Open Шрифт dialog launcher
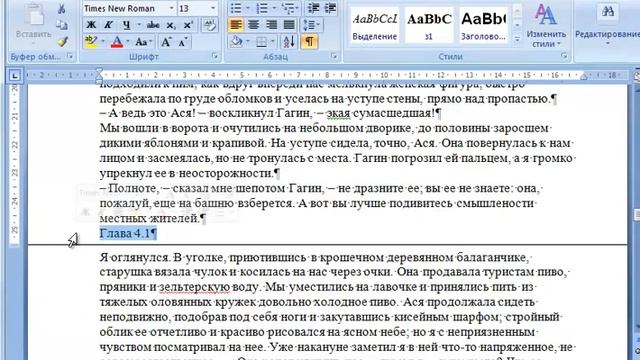 215,57
